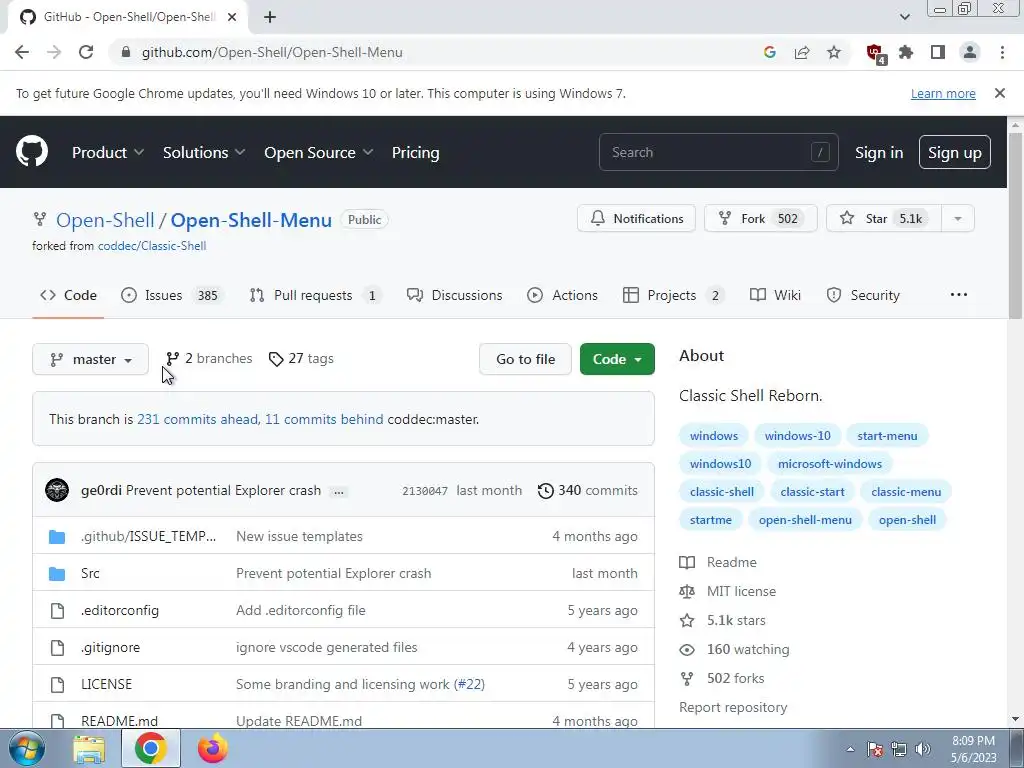This screenshot has width=1024, height=768.
Task: Open the .github folder icon
Action: coord(57,537)
